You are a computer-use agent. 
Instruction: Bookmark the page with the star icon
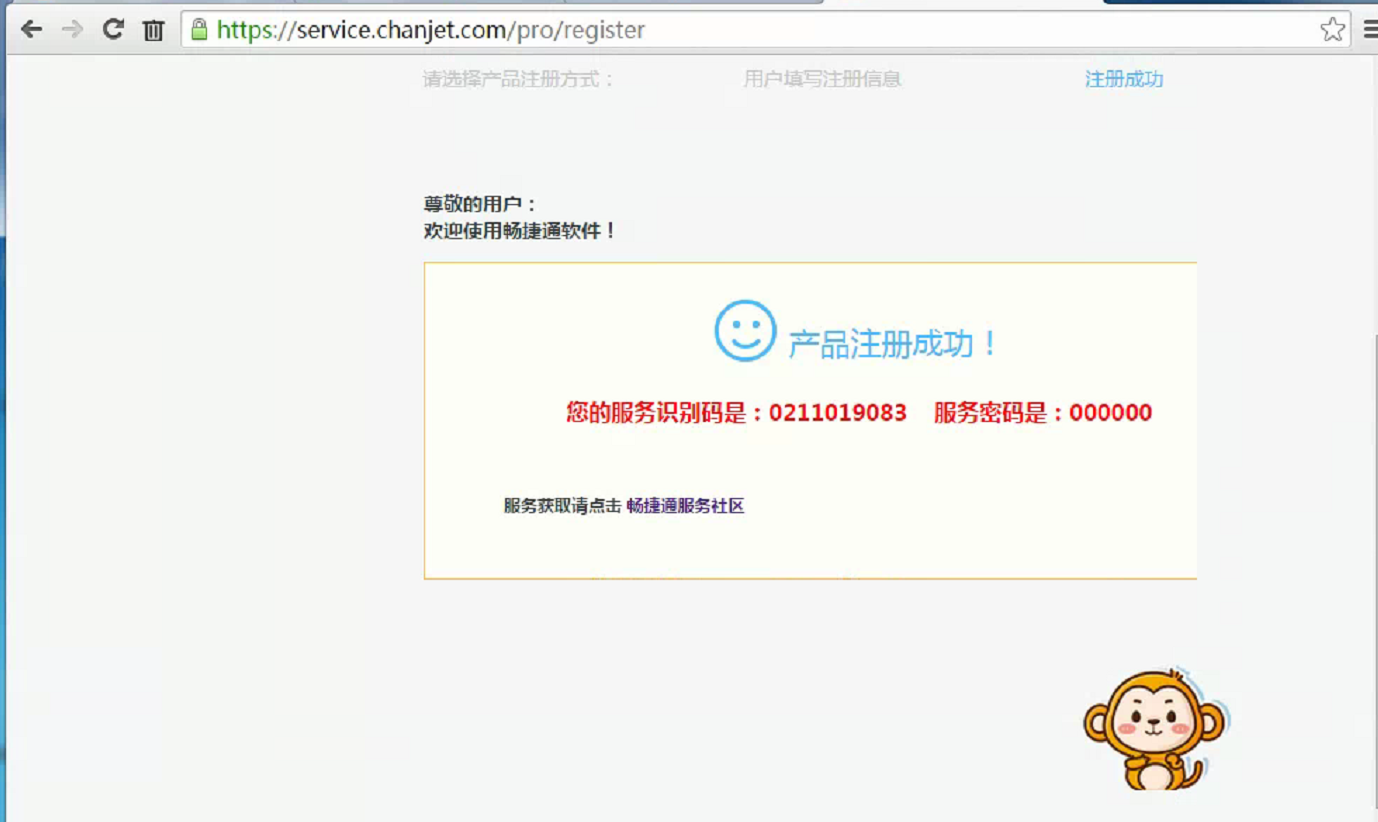(1332, 29)
